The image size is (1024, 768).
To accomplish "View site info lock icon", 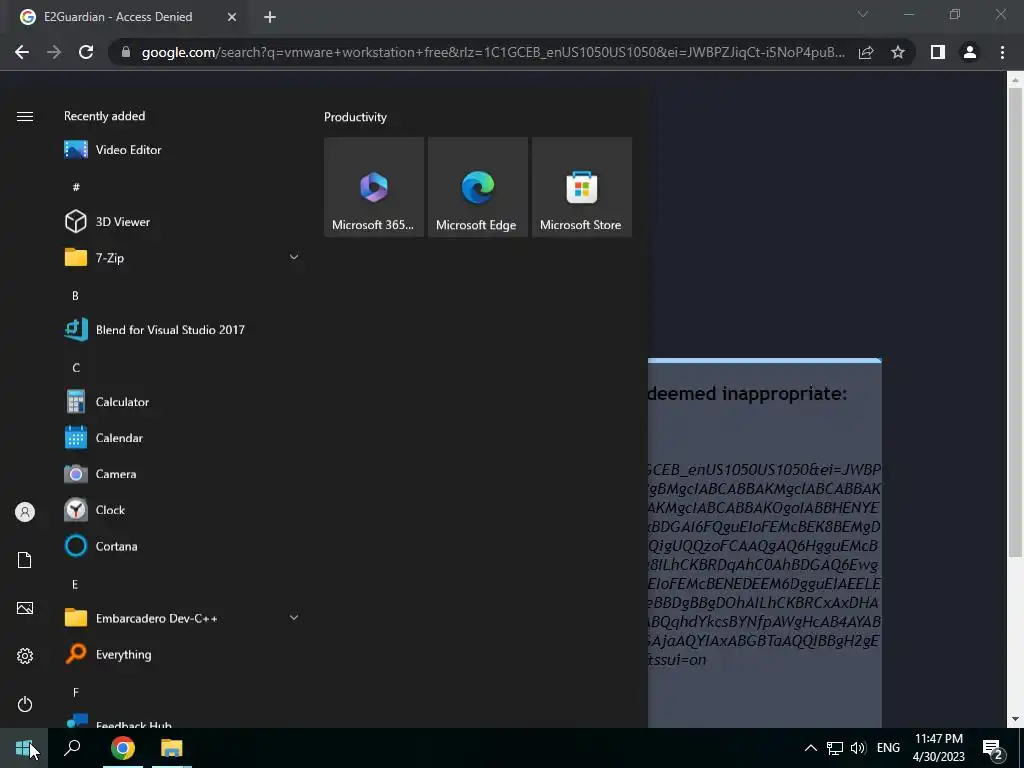I will 126,52.
